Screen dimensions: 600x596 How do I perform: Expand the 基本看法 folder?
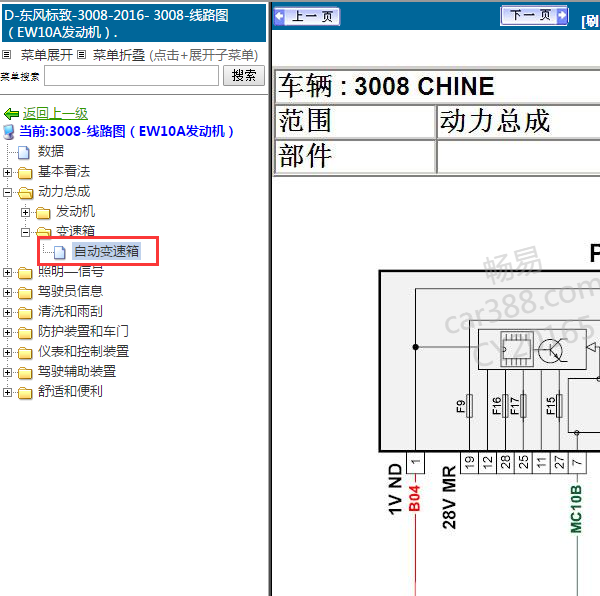[7, 173]
